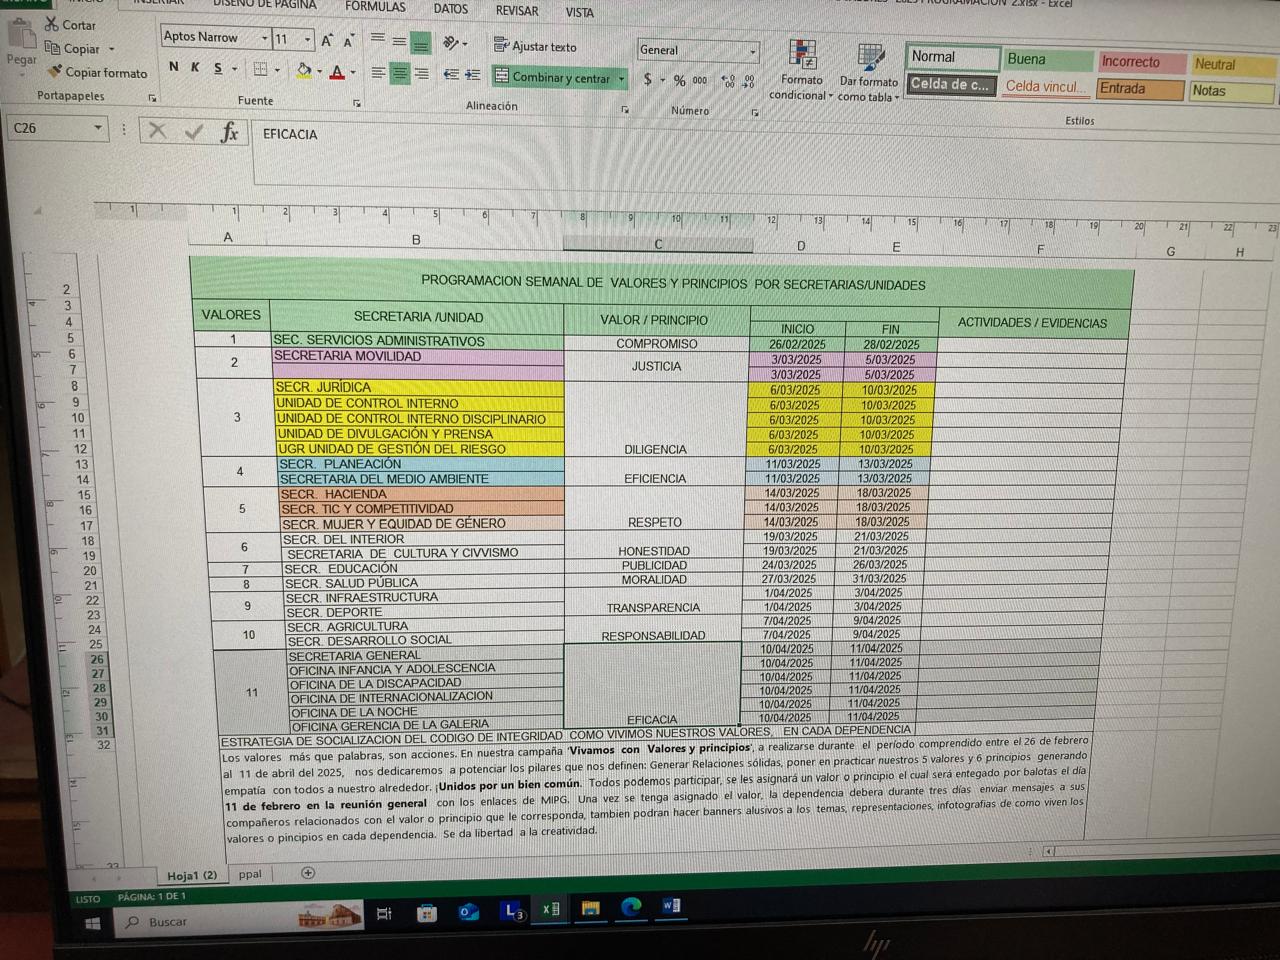Apply the Buena cell style
The image size is (1280, 960).
pyautogui.click(x=1047, y=60)
